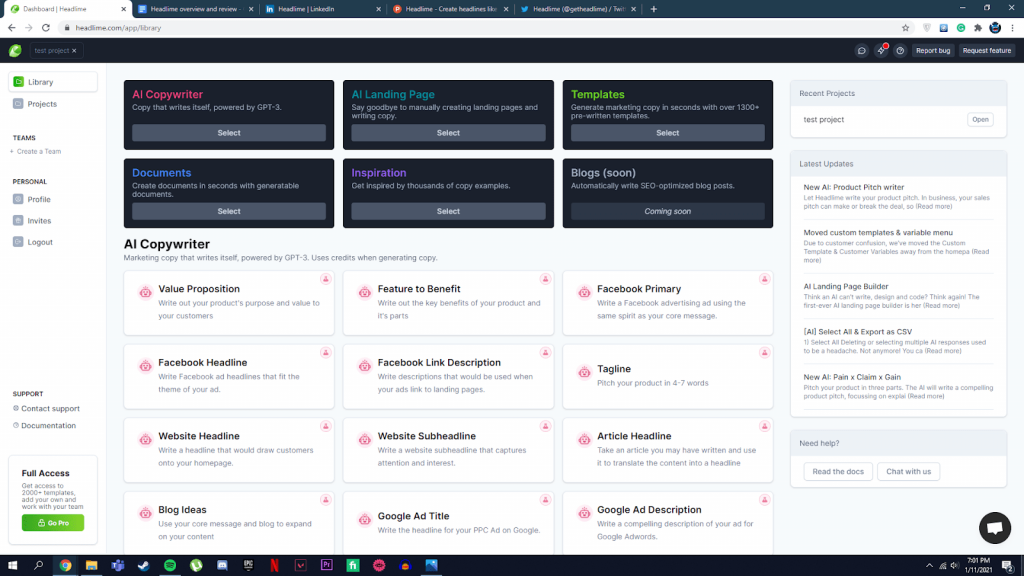The height and width of the screenshot is (576, 1024).
Task: Click the robot icon on Website Headline card
Action: (x=145, y=440)
